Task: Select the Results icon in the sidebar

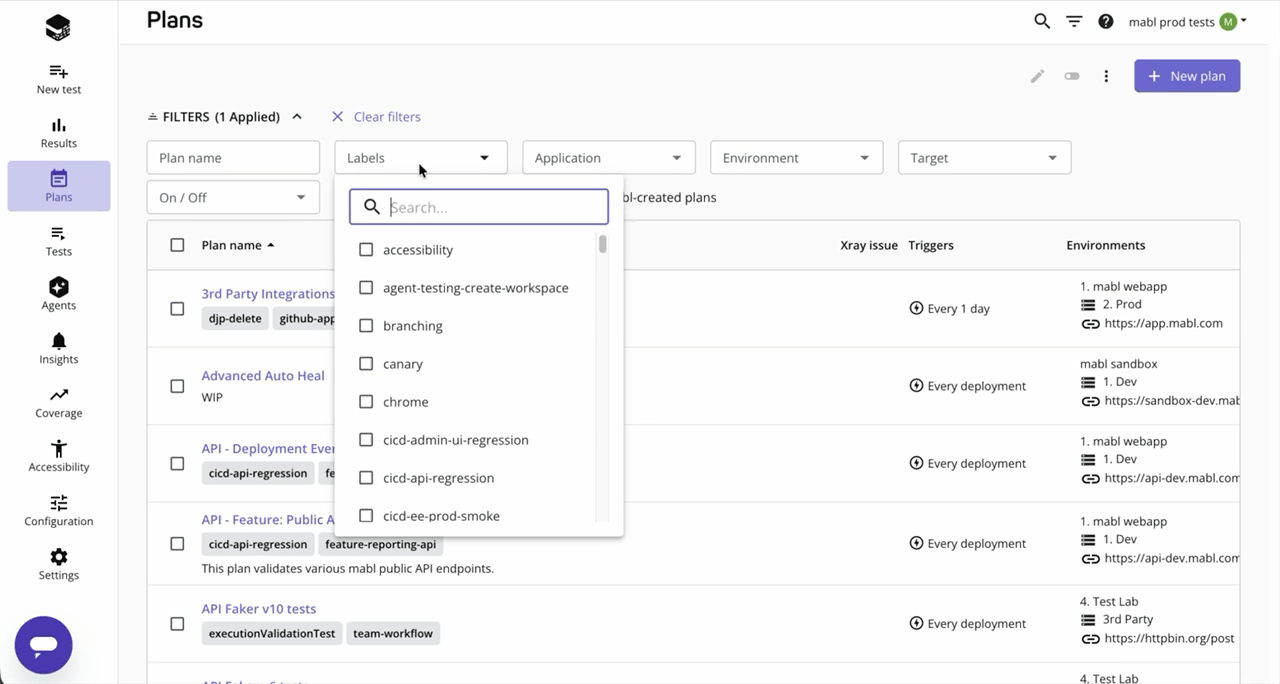Action: pos(58,127)
